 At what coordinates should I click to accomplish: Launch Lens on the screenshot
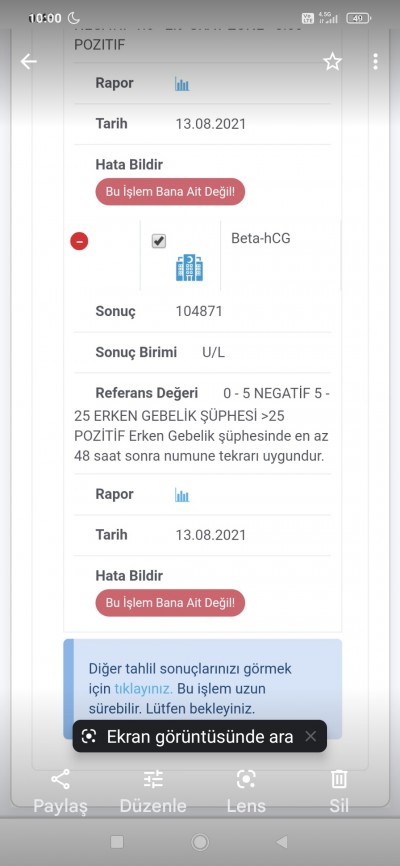pyautogui.click(x=246, y=791)
